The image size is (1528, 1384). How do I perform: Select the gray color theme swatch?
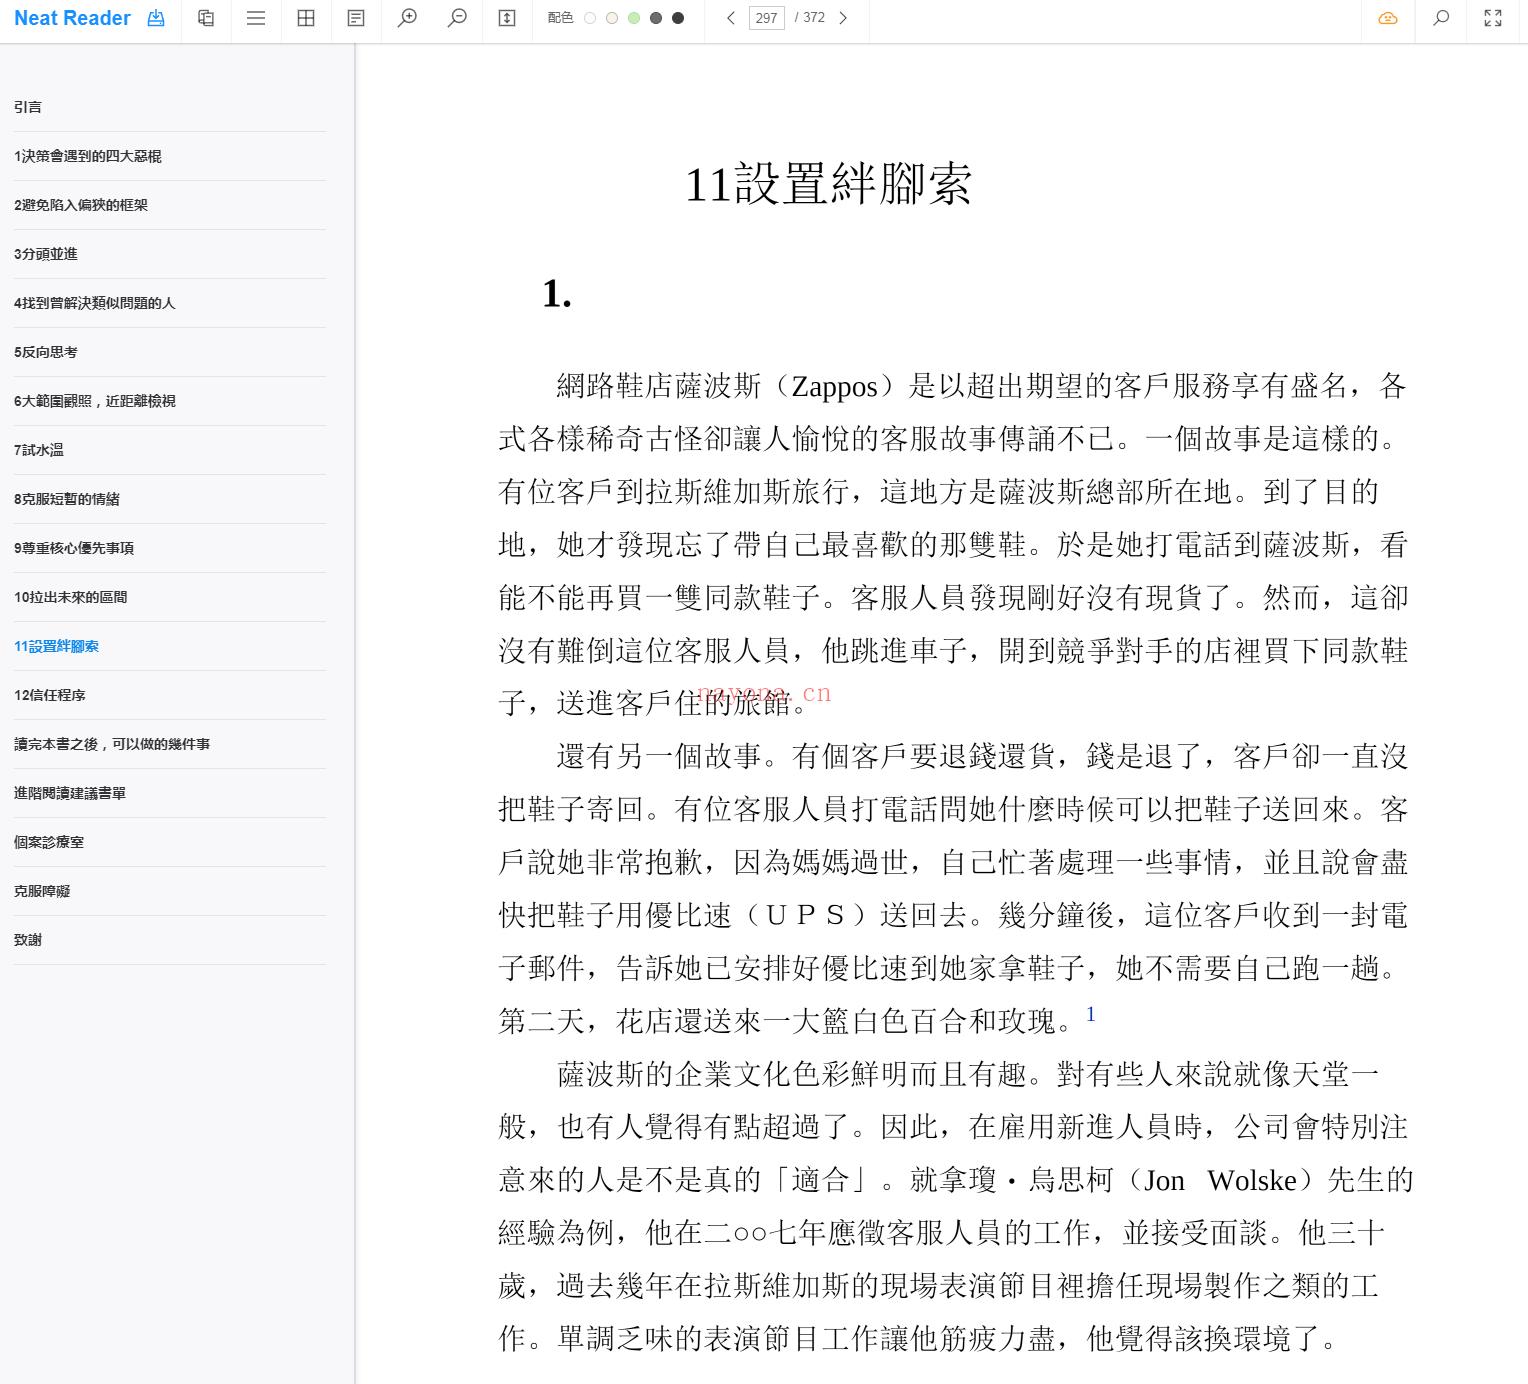pos(656,18)
